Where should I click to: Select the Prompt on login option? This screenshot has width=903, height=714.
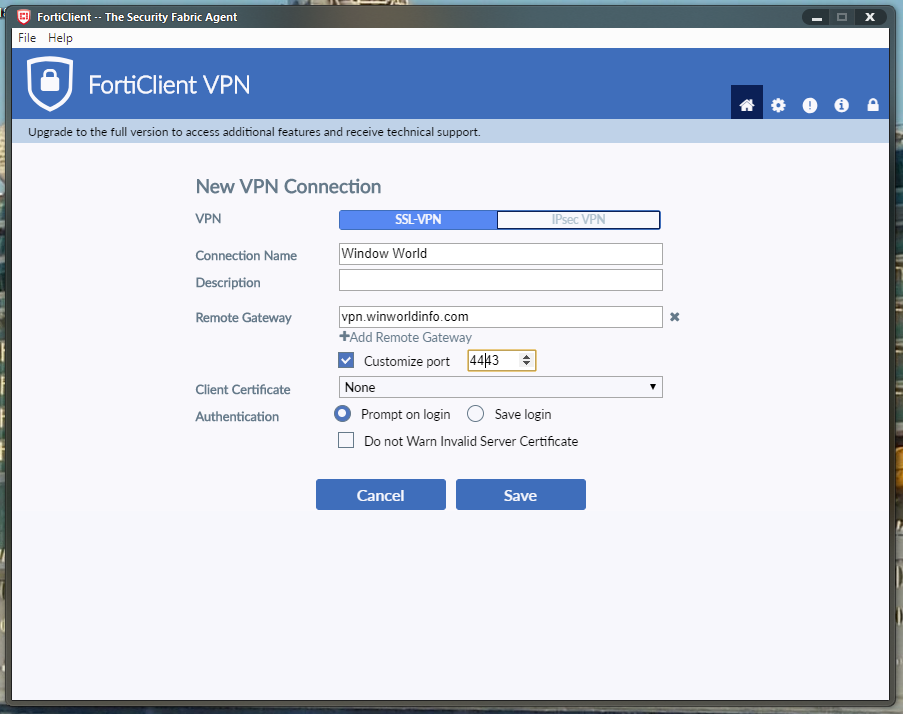(343, 413)
